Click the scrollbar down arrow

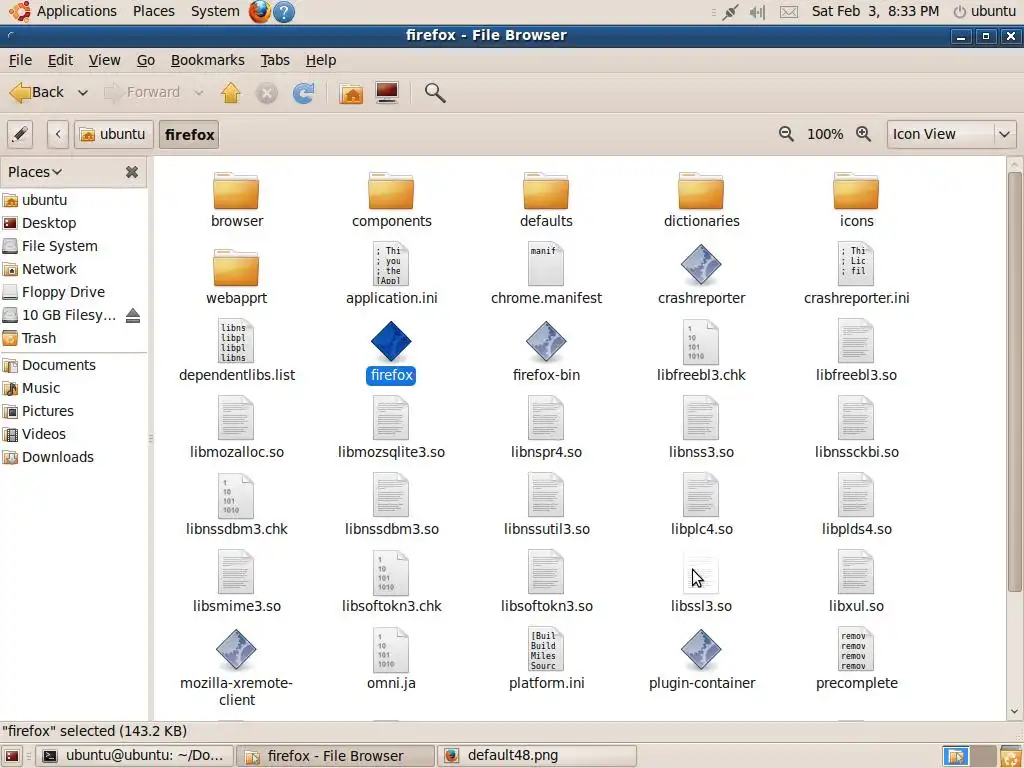(x=1014, y=711)
